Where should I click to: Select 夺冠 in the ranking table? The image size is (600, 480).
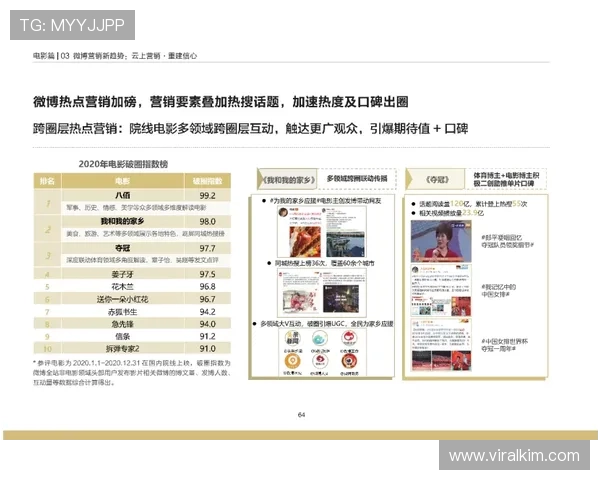click(123, 248)
